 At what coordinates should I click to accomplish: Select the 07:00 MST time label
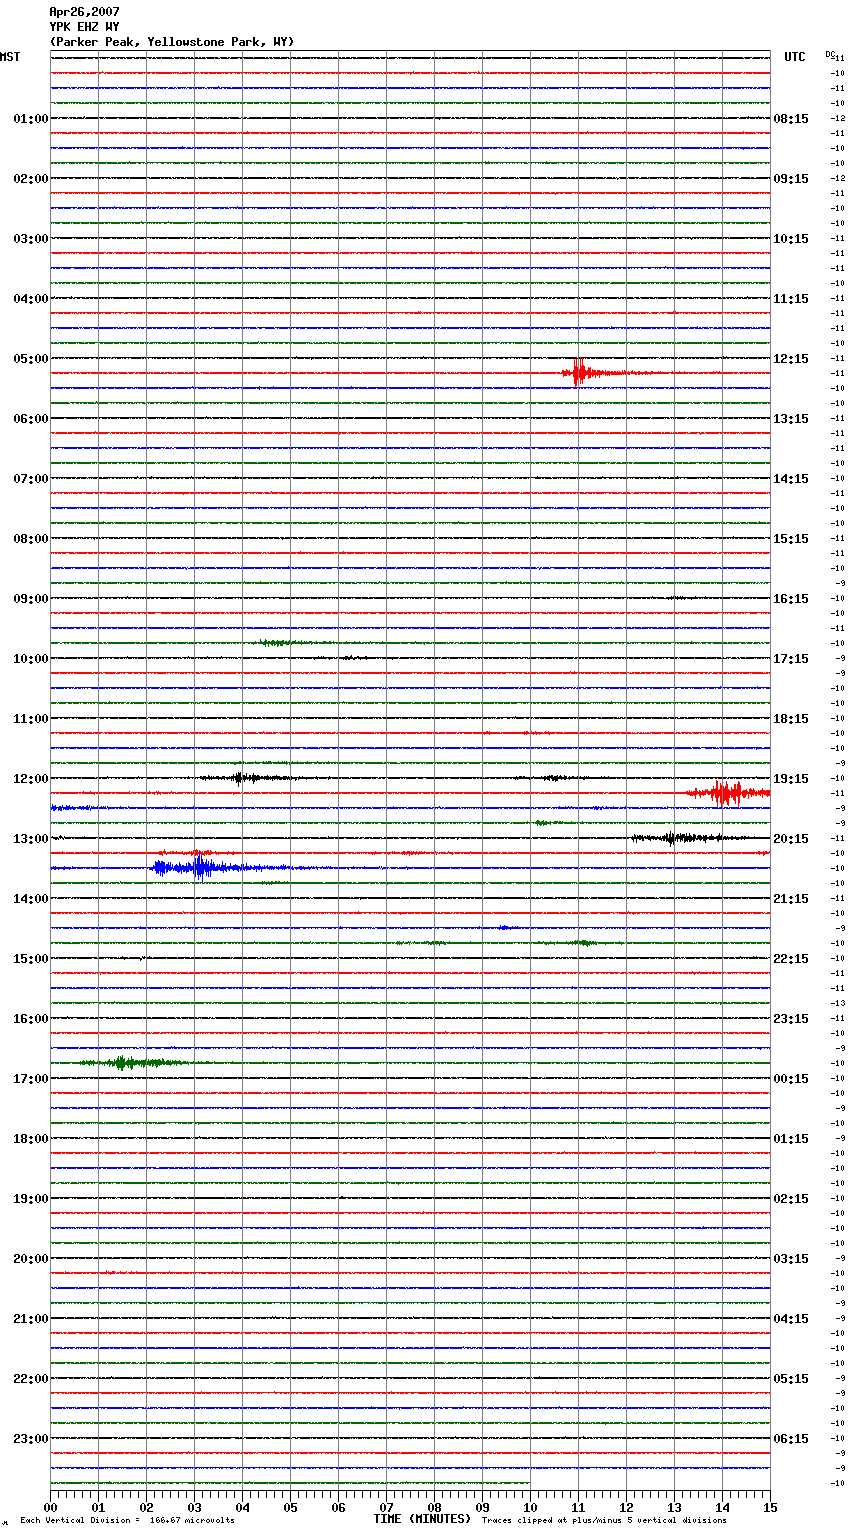click(30, 479)
